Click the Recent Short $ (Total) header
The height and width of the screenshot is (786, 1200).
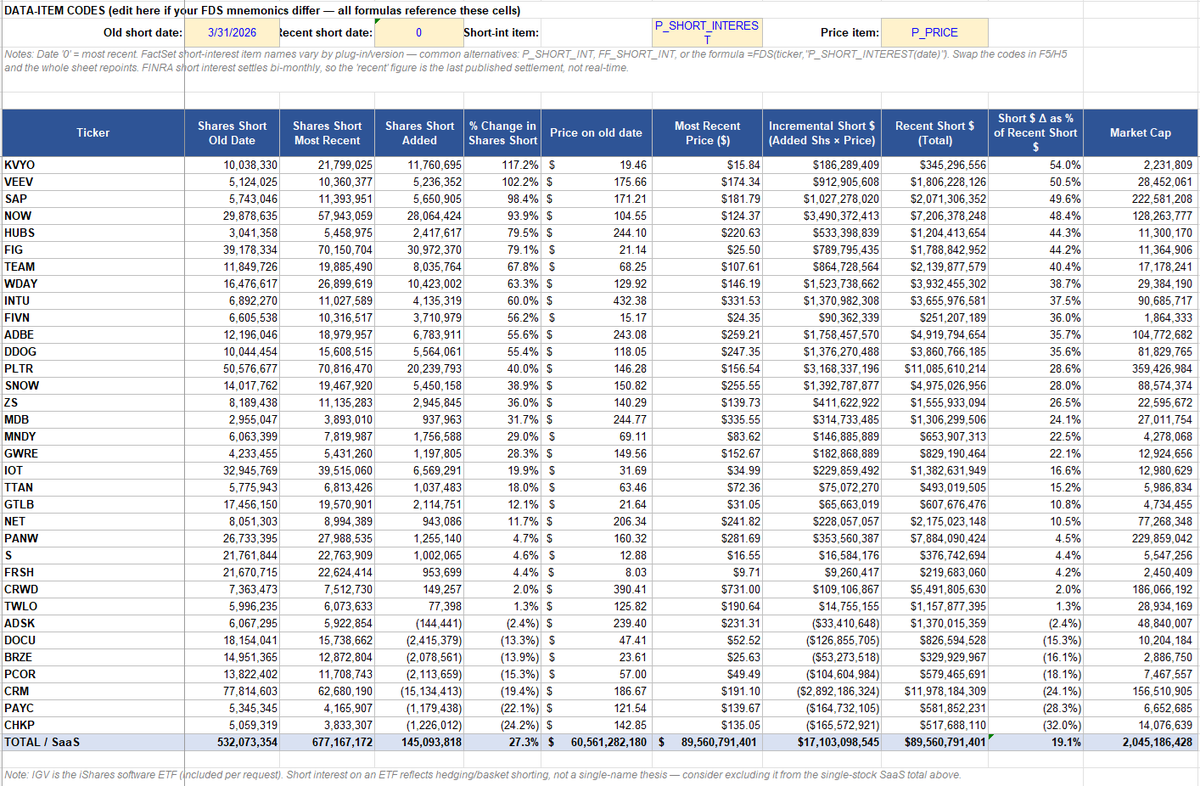[x=935, y=133]
